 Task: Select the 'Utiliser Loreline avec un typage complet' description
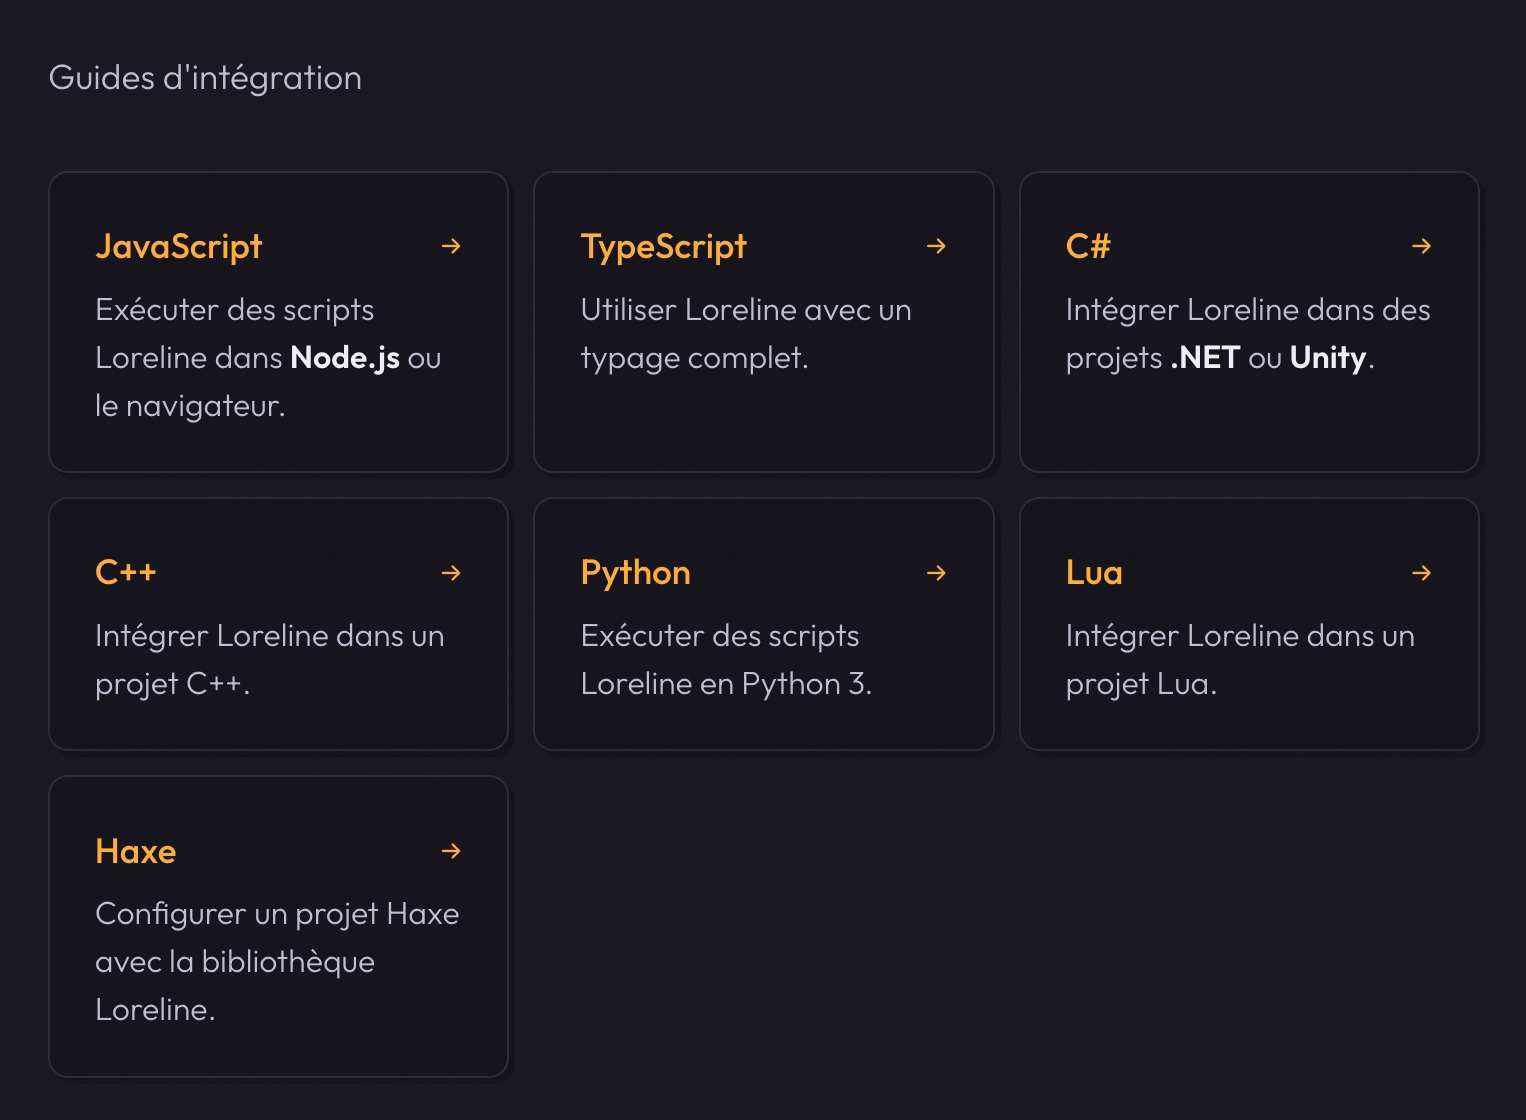pos(745,334)
